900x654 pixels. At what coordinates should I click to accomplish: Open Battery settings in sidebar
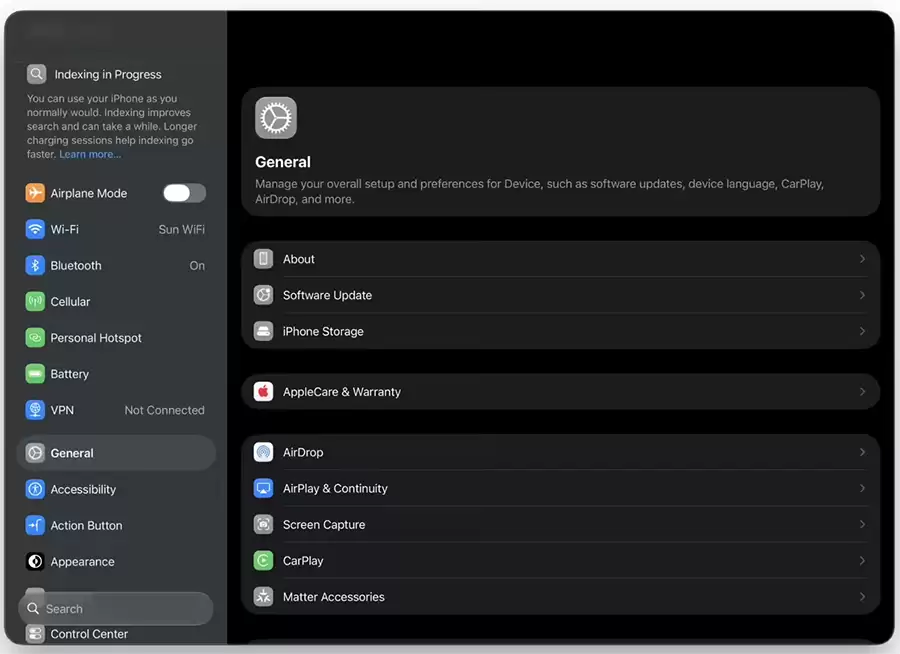click(x=116, y=374)
